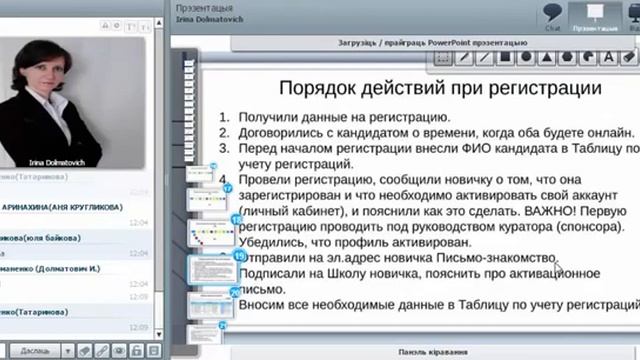Select the rectangle shape tool
The image size is (640, 360).
505,58
